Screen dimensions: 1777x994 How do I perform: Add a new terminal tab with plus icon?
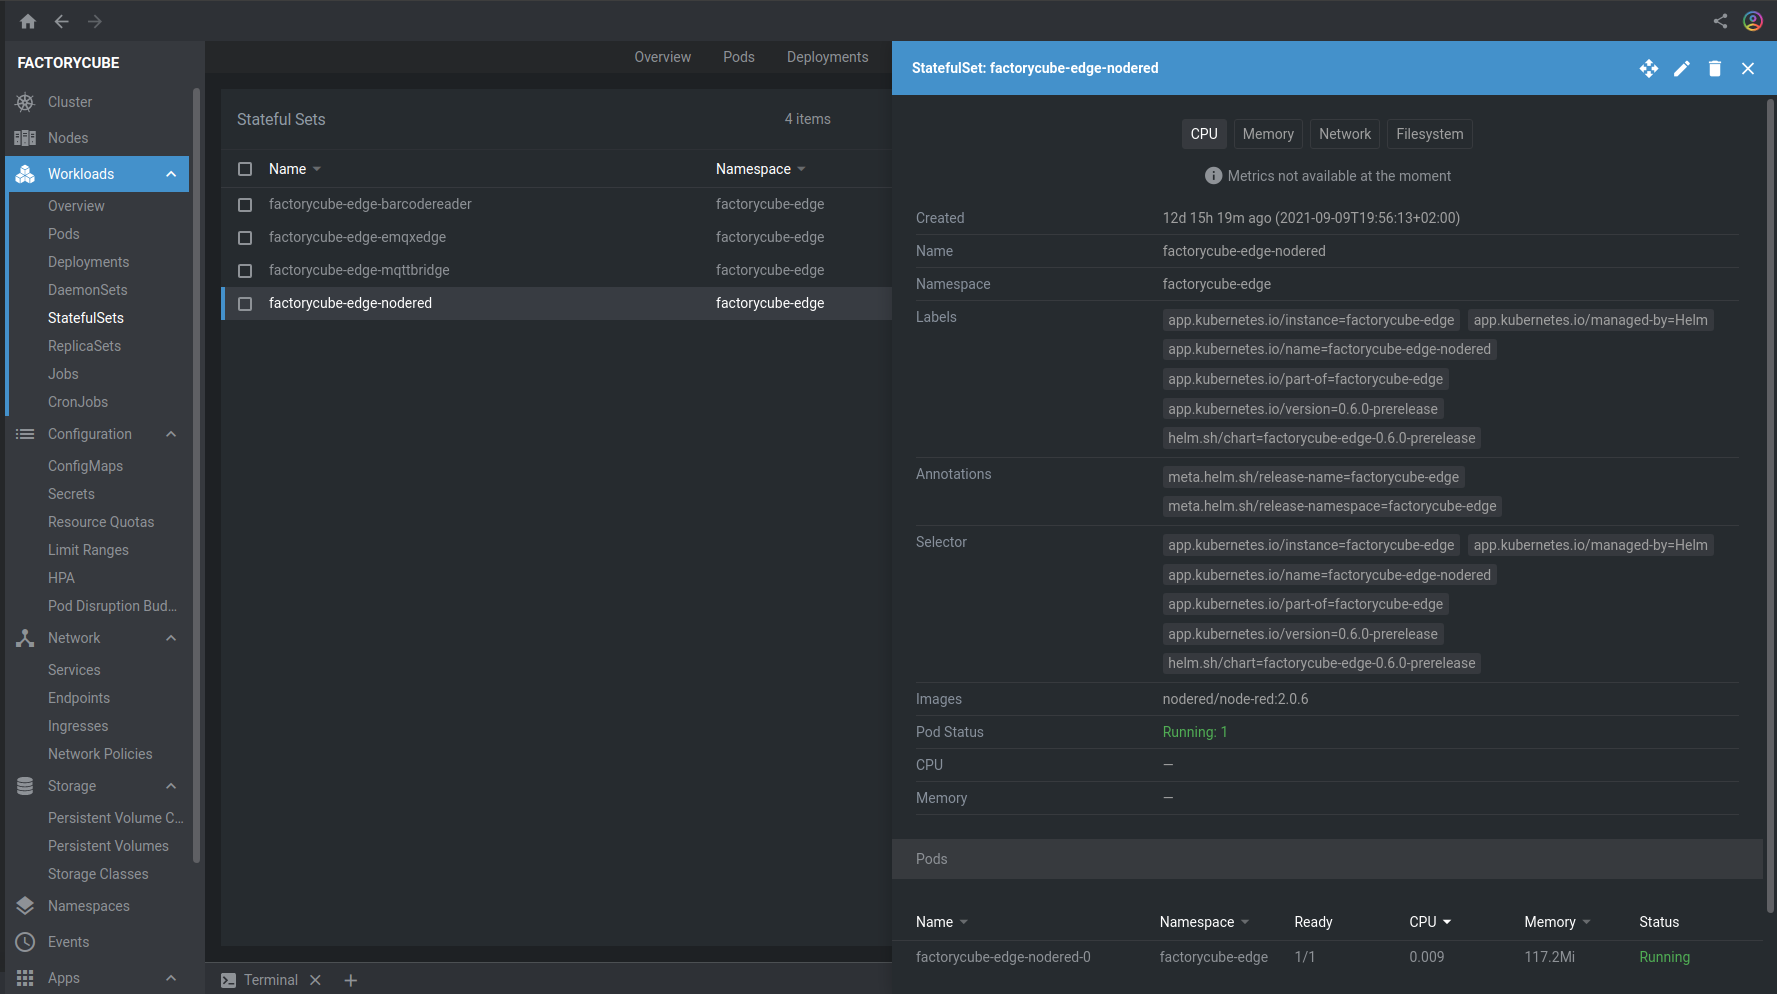351,980
